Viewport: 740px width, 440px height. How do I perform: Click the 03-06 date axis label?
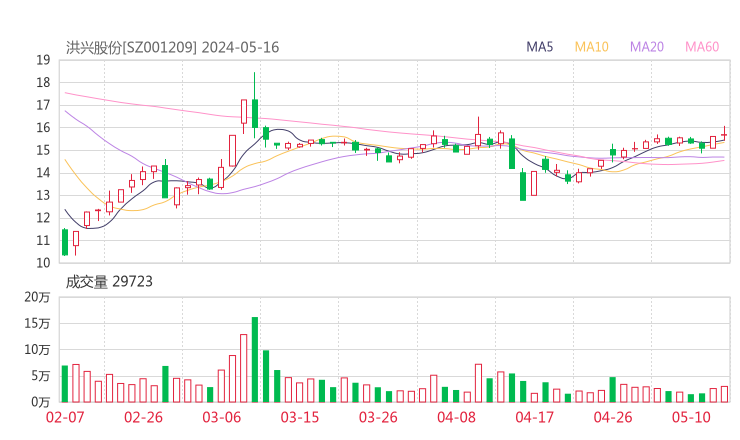pos(221,417)
